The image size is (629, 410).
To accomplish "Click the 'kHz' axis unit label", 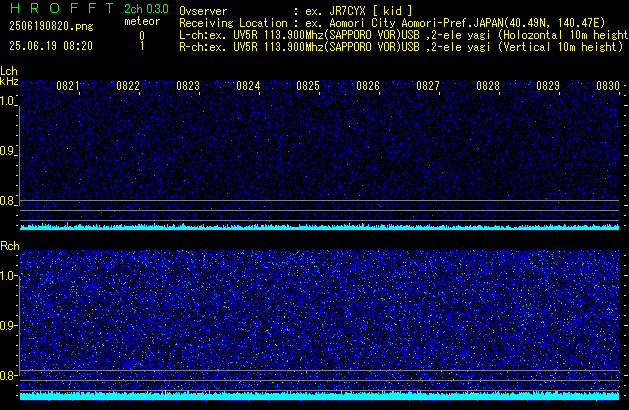I will point(9,81).
